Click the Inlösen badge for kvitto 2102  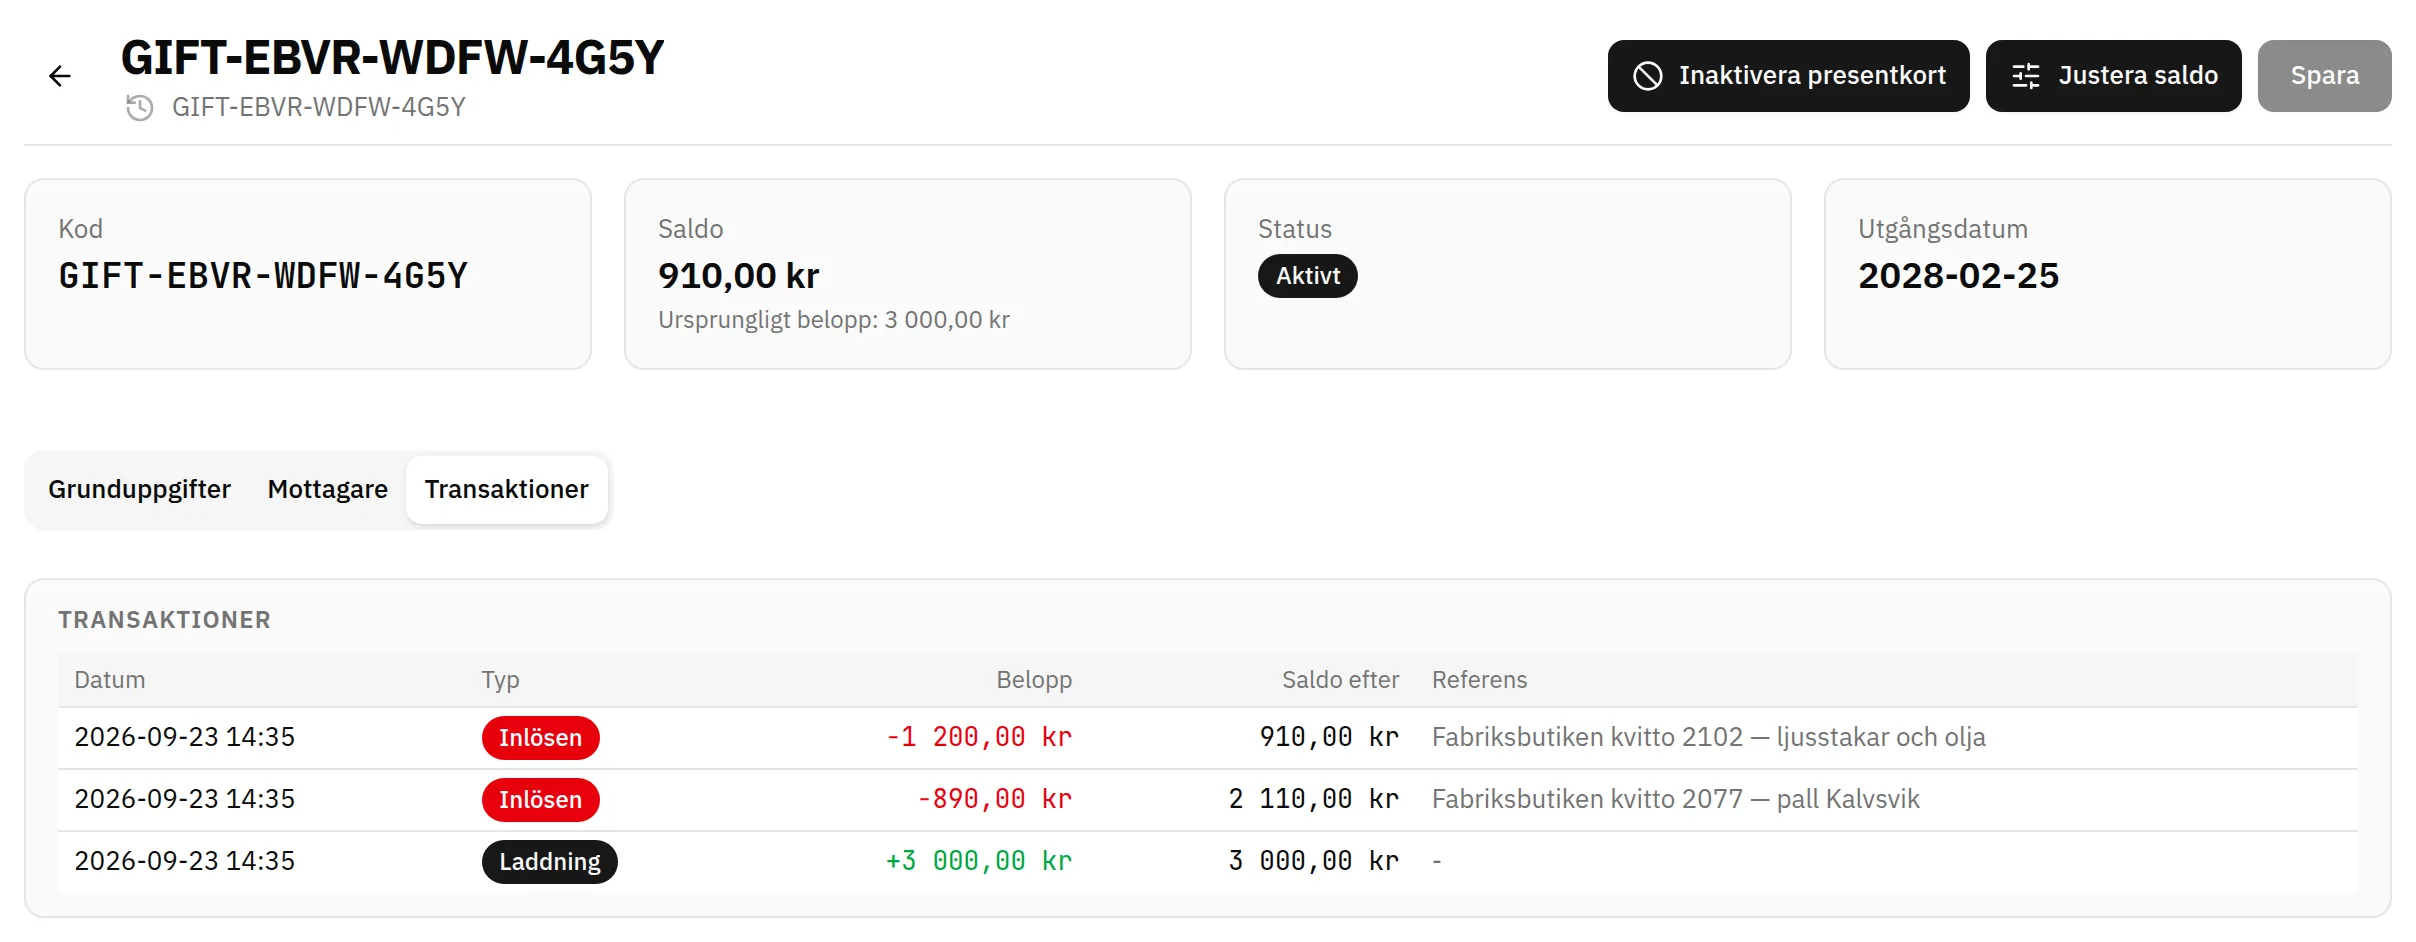[540, 738]
